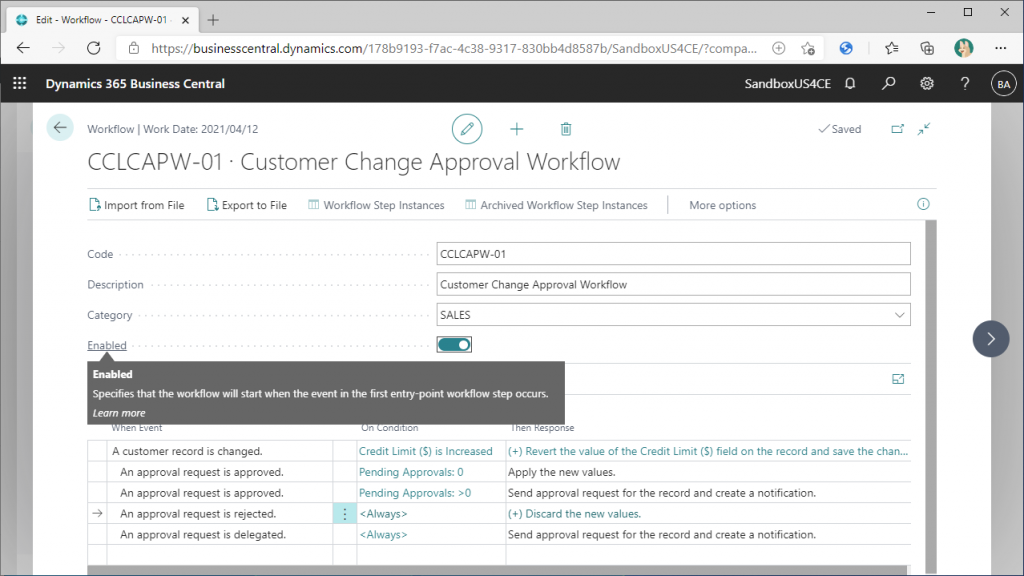Open condition Credit Limit ($) is Increased
Viewport: 1024px width, 576px height.
pyautogui.click(x=426, y=451)
